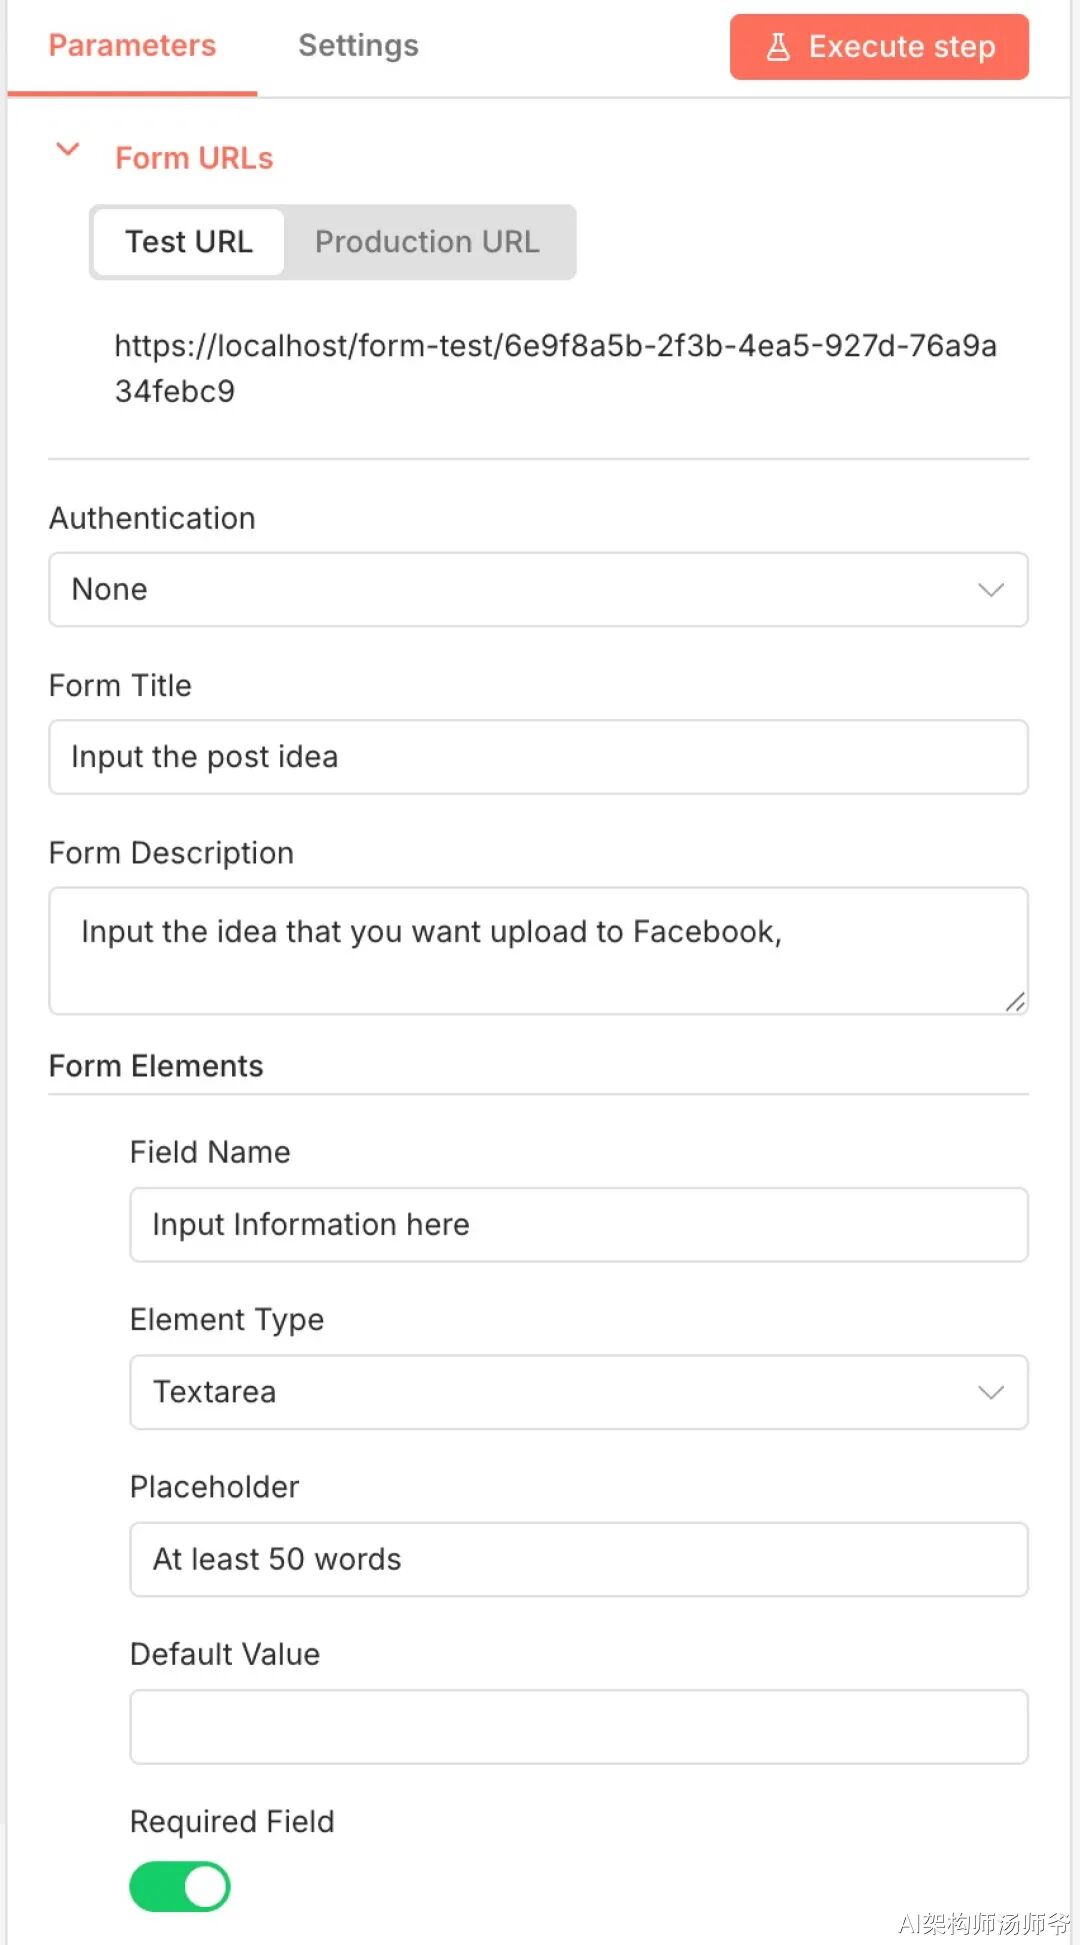Click the empty Default Value field
Image resolution: width=1080 pixels, height=1945 pixels.
coord(578,1727)
